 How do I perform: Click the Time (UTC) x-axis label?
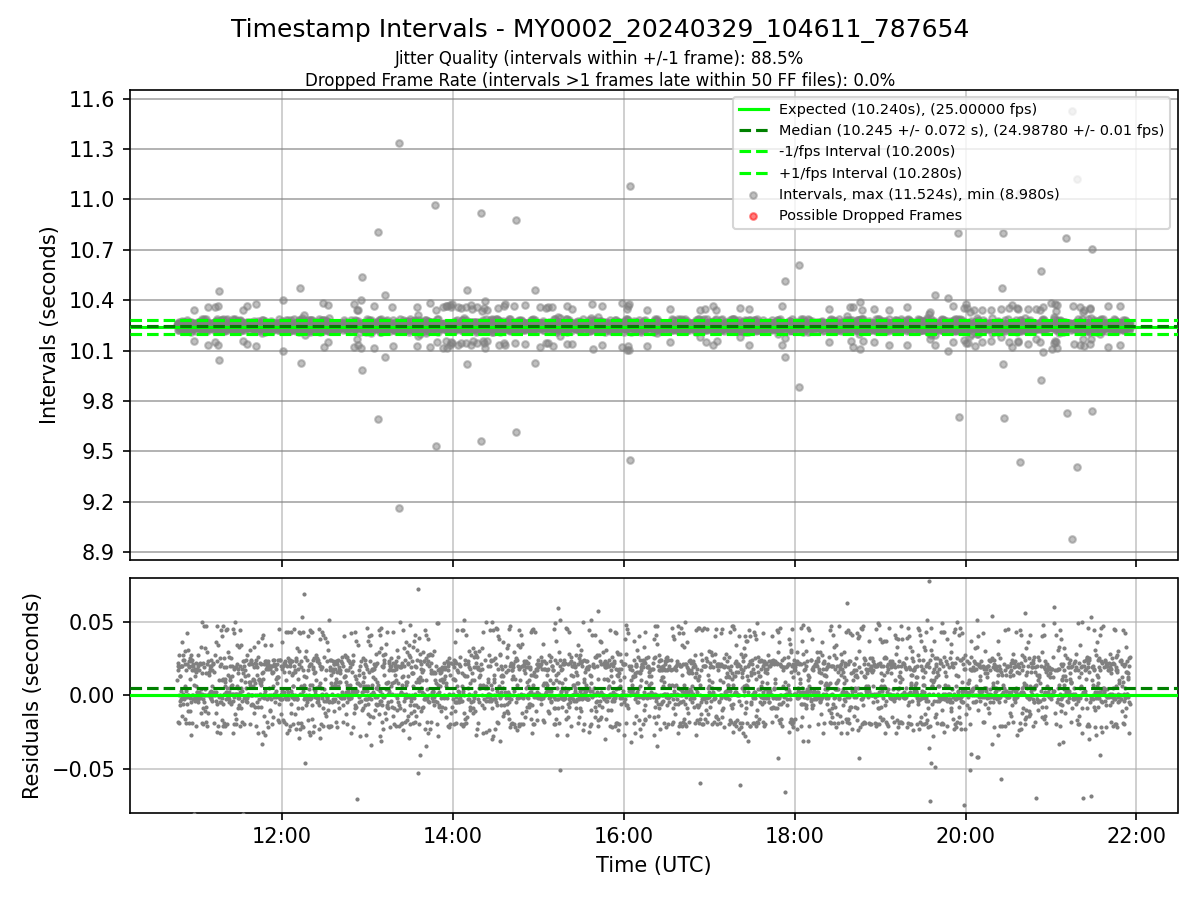click(653, 865)
